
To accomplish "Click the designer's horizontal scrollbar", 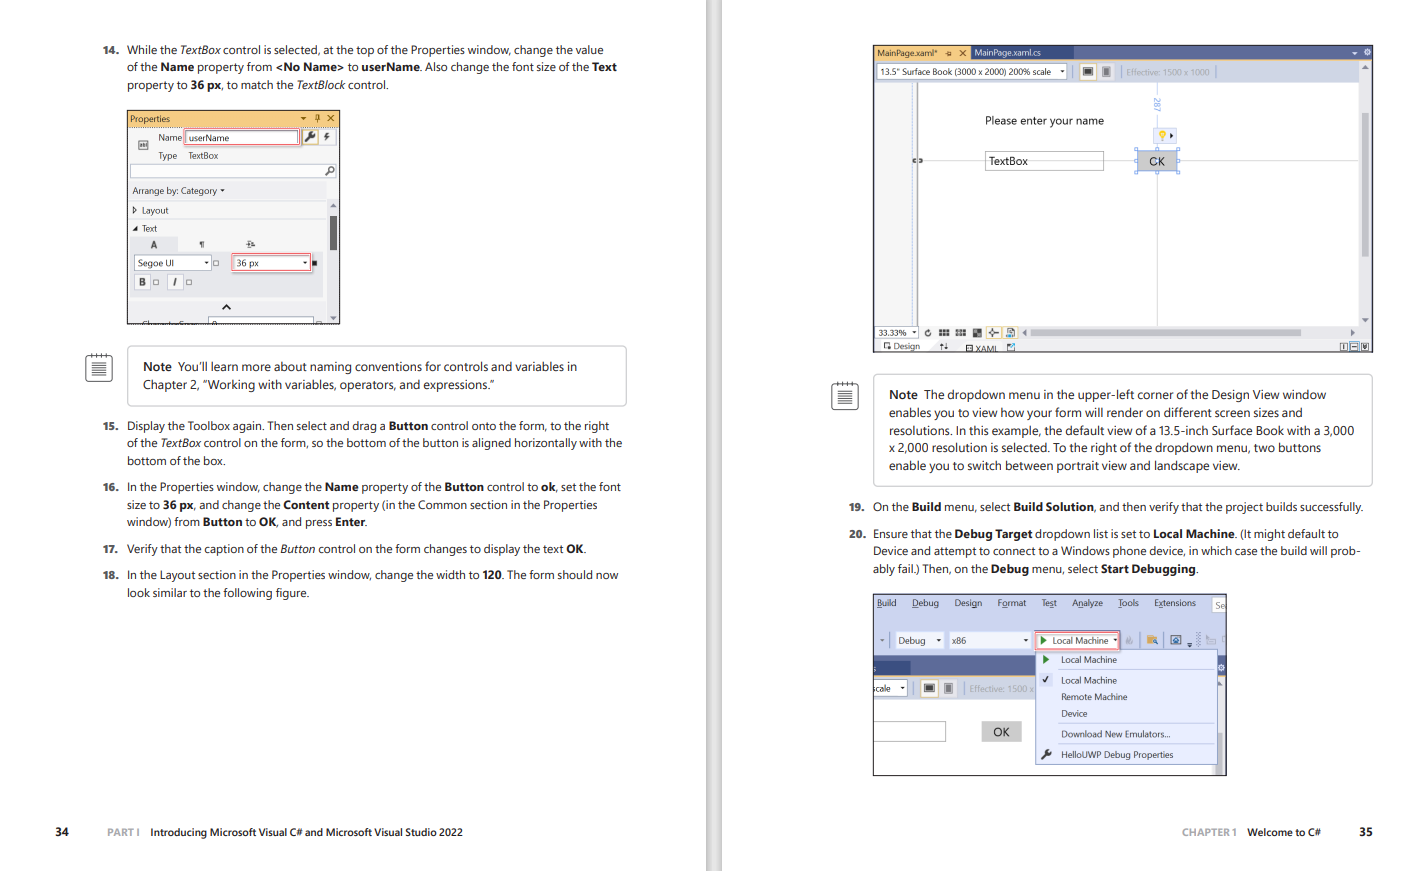I will [1165, 333].
